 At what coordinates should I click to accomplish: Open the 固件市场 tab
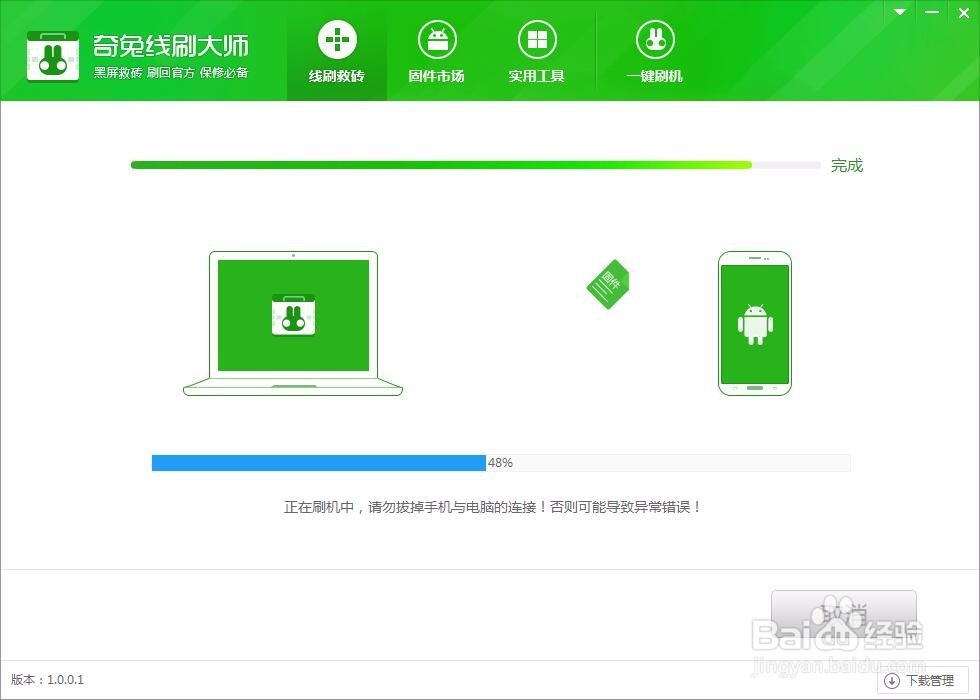(x=436, y=50)
